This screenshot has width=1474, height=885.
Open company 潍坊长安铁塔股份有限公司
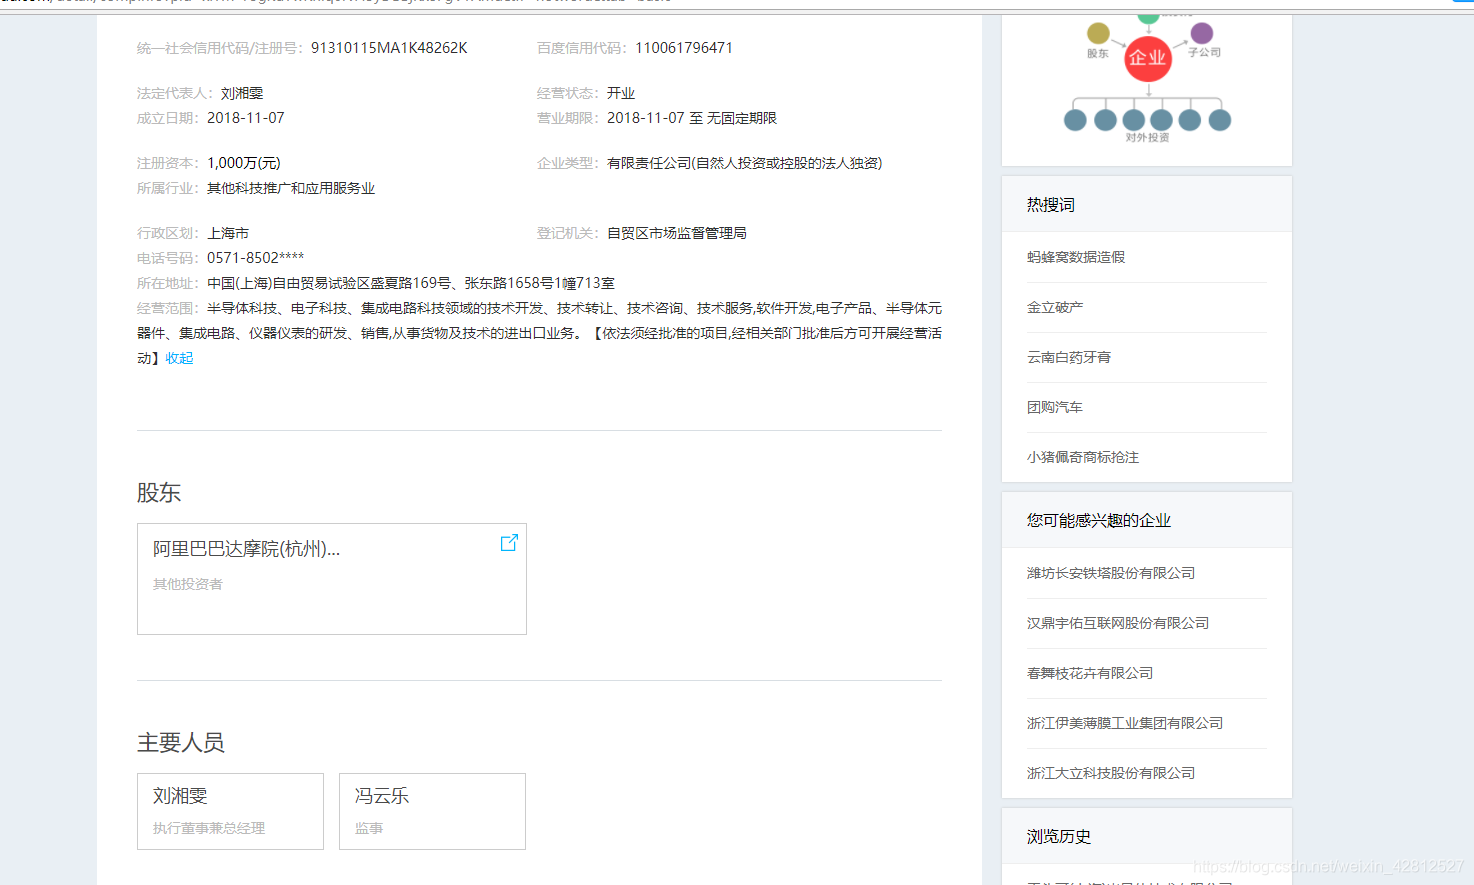tap(1111, 573)
